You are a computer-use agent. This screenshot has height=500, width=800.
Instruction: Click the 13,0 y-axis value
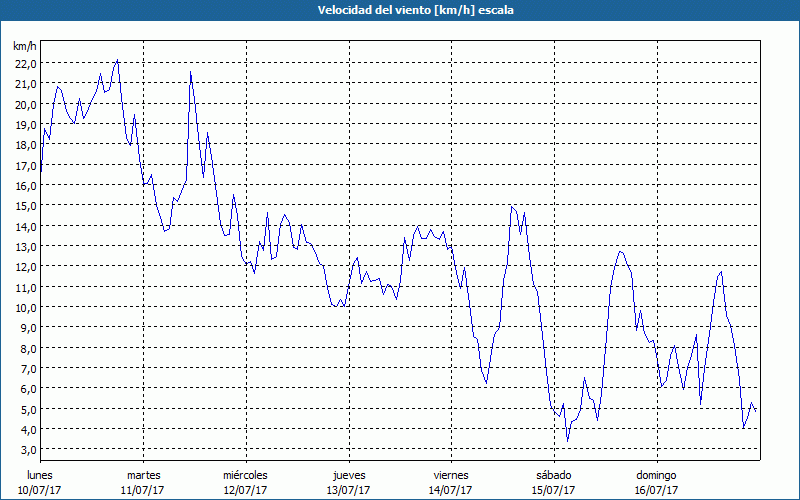(x=26, y=246)
